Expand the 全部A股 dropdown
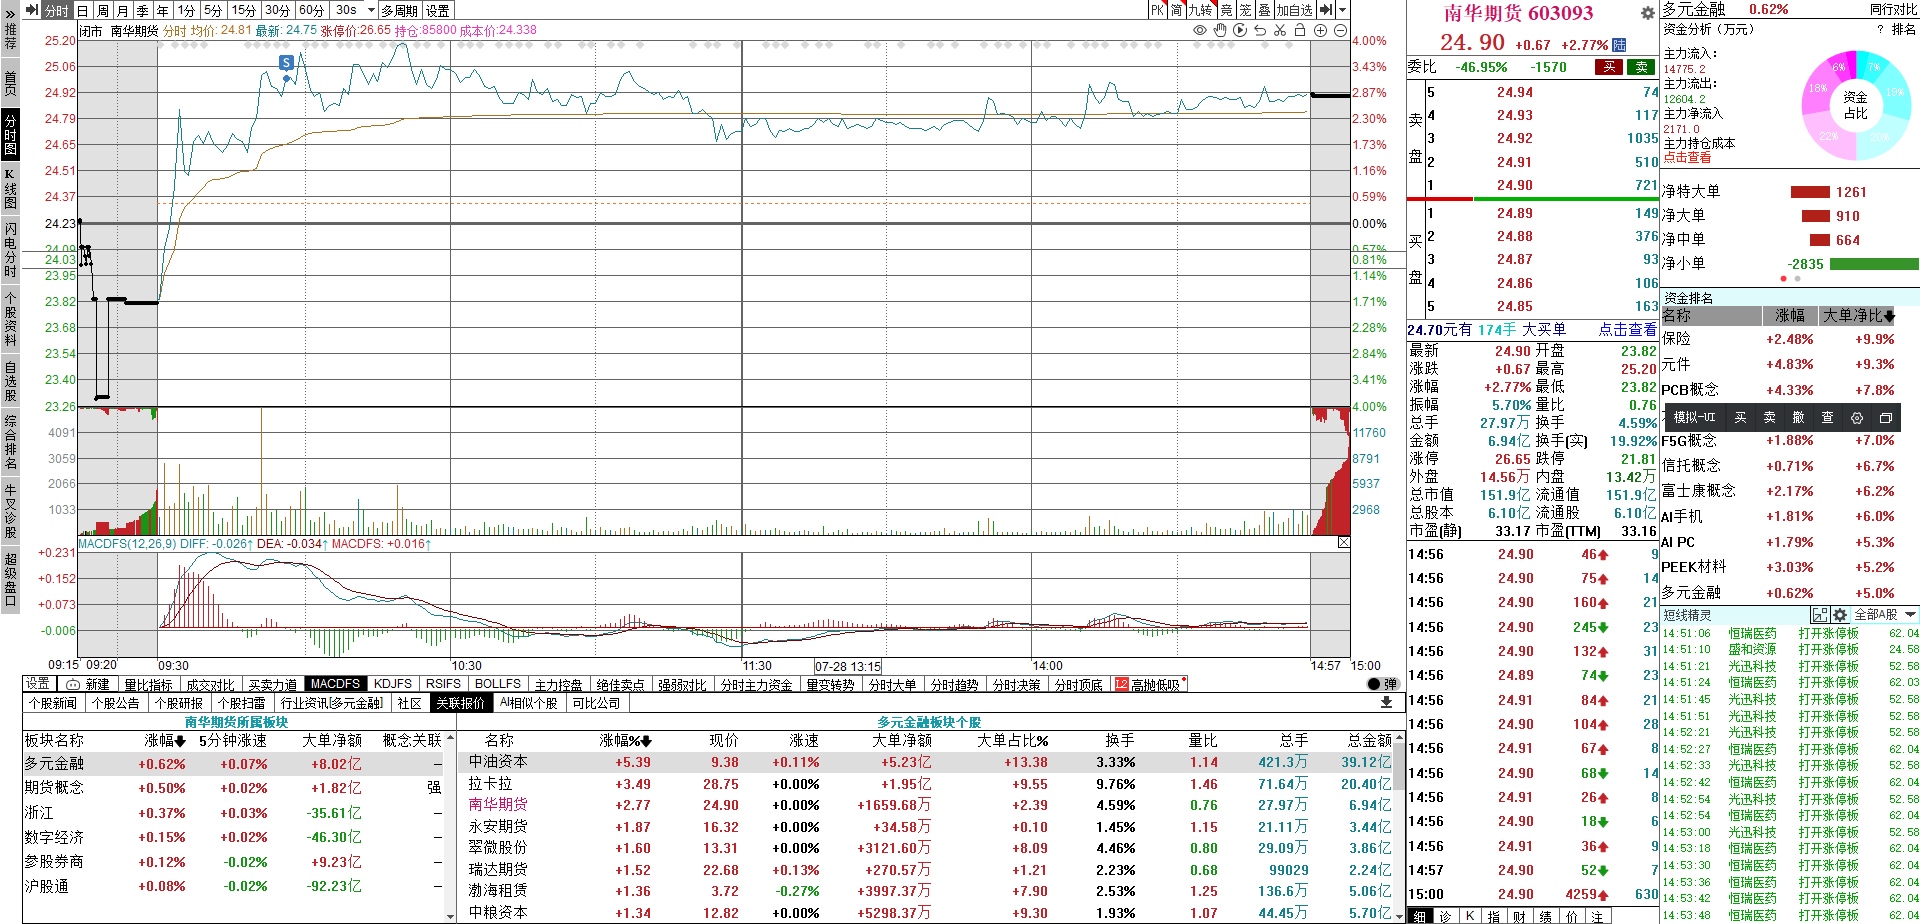This screenshot has width=1920, height=924. 1911,615
